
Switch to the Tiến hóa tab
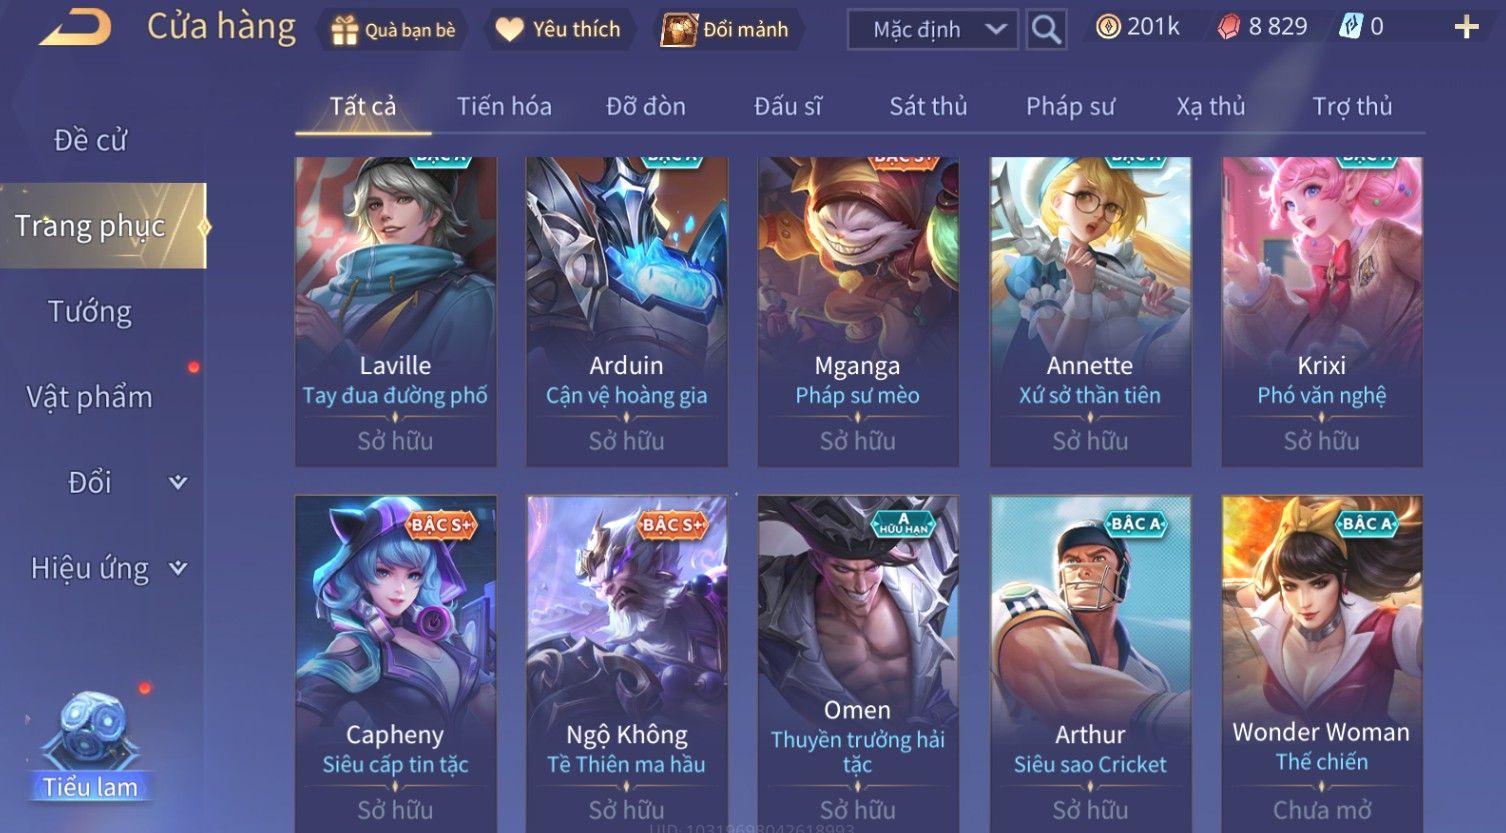pyautogui.click(x=504, y=106)
